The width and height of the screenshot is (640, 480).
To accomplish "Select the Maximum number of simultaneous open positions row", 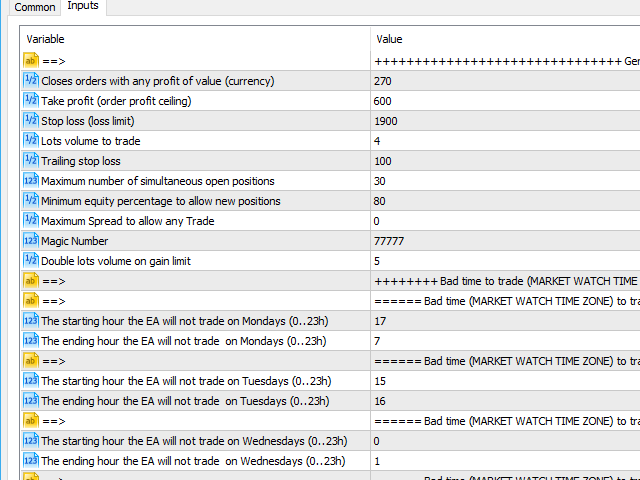I will pos(157,181).
